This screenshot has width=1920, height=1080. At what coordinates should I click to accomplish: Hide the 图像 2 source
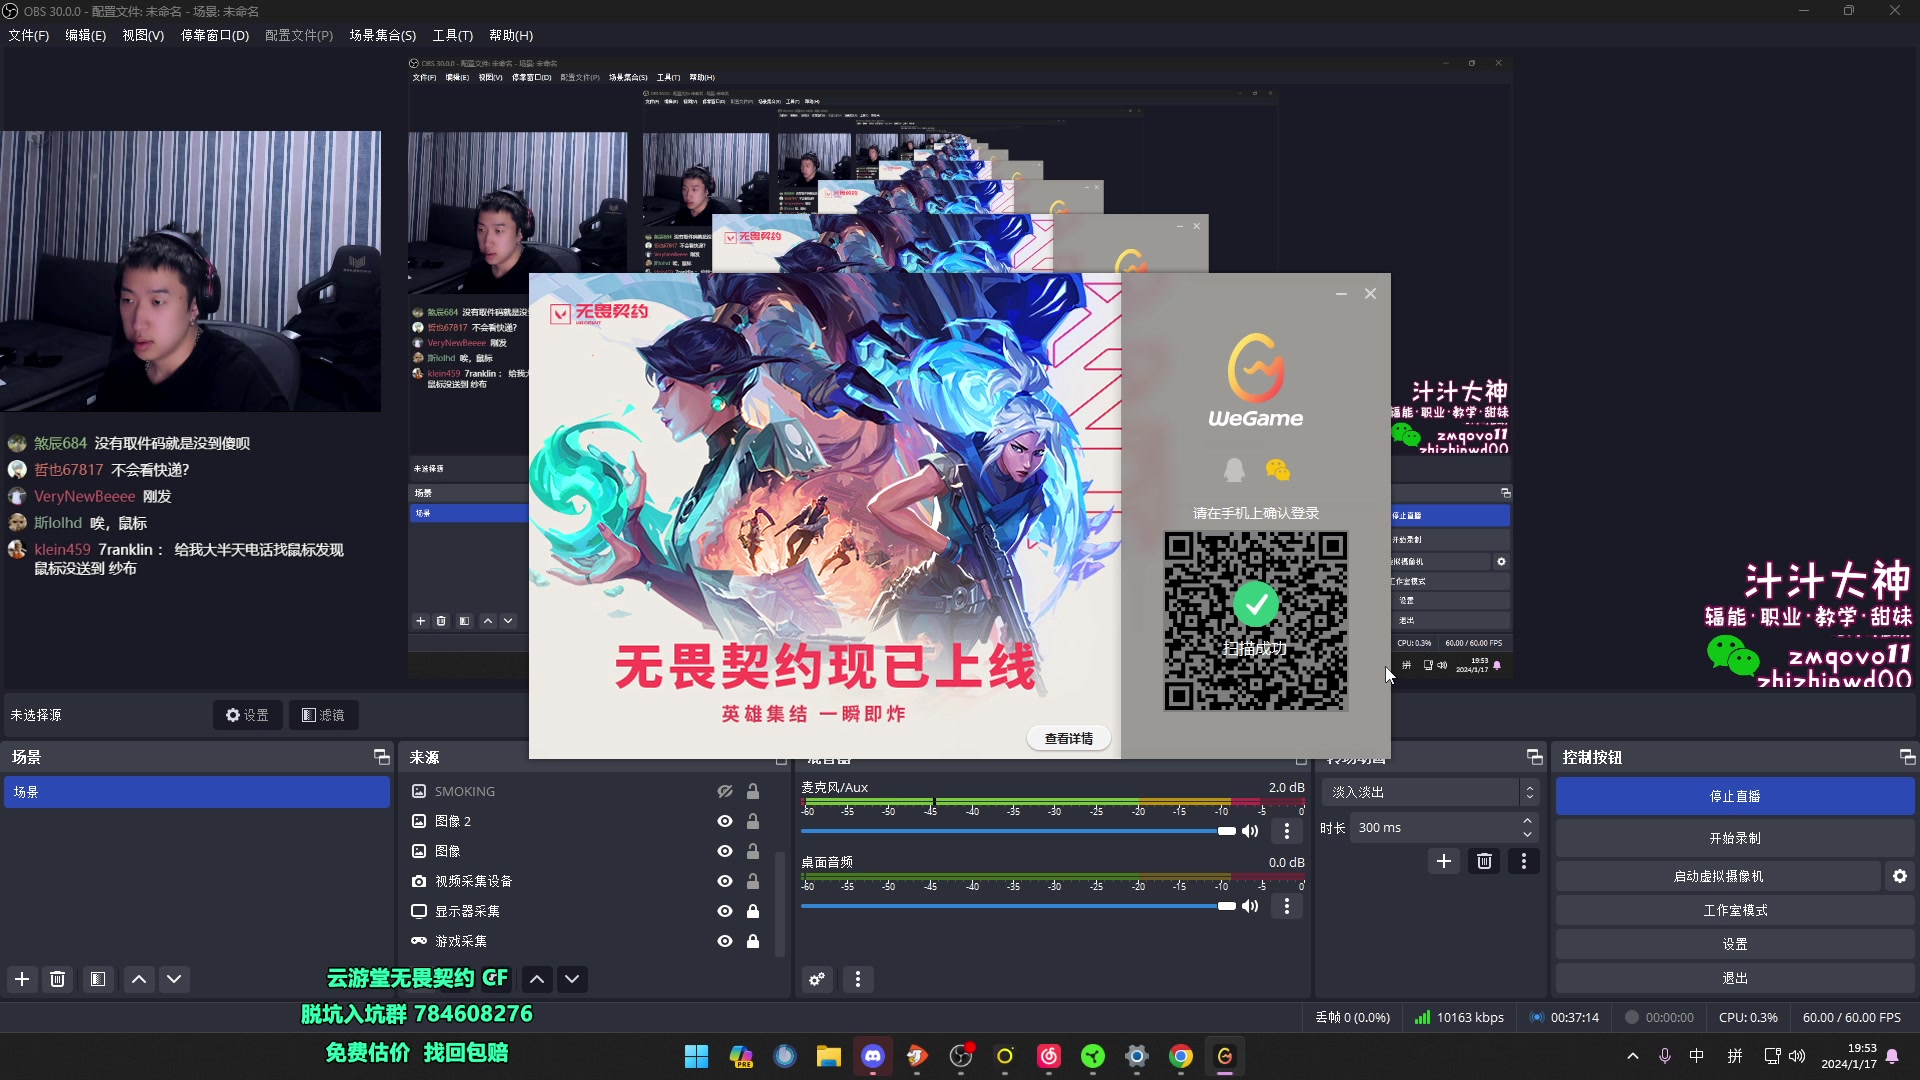(725, 821)
